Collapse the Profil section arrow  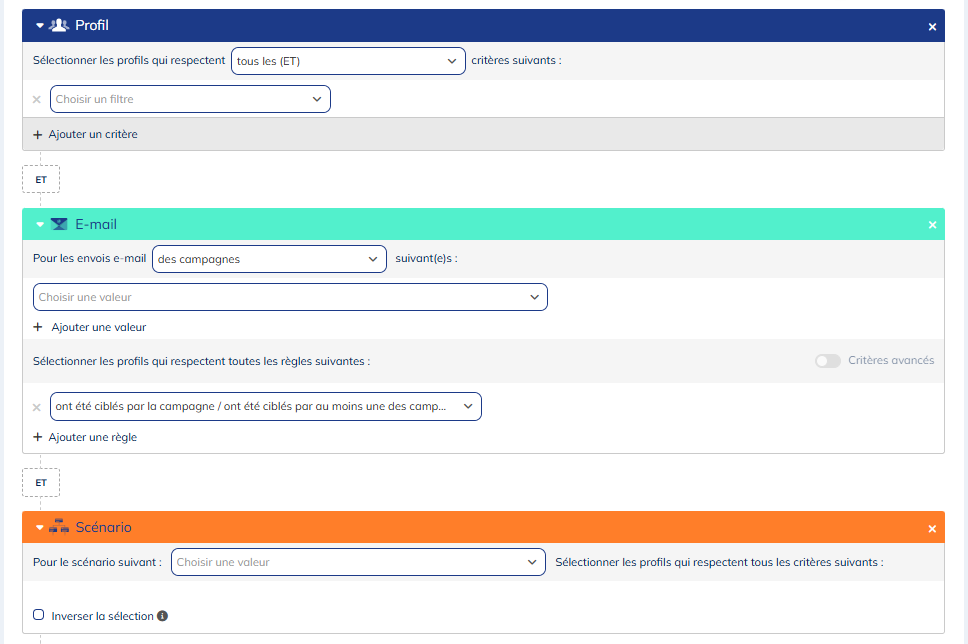click(40, 26)
